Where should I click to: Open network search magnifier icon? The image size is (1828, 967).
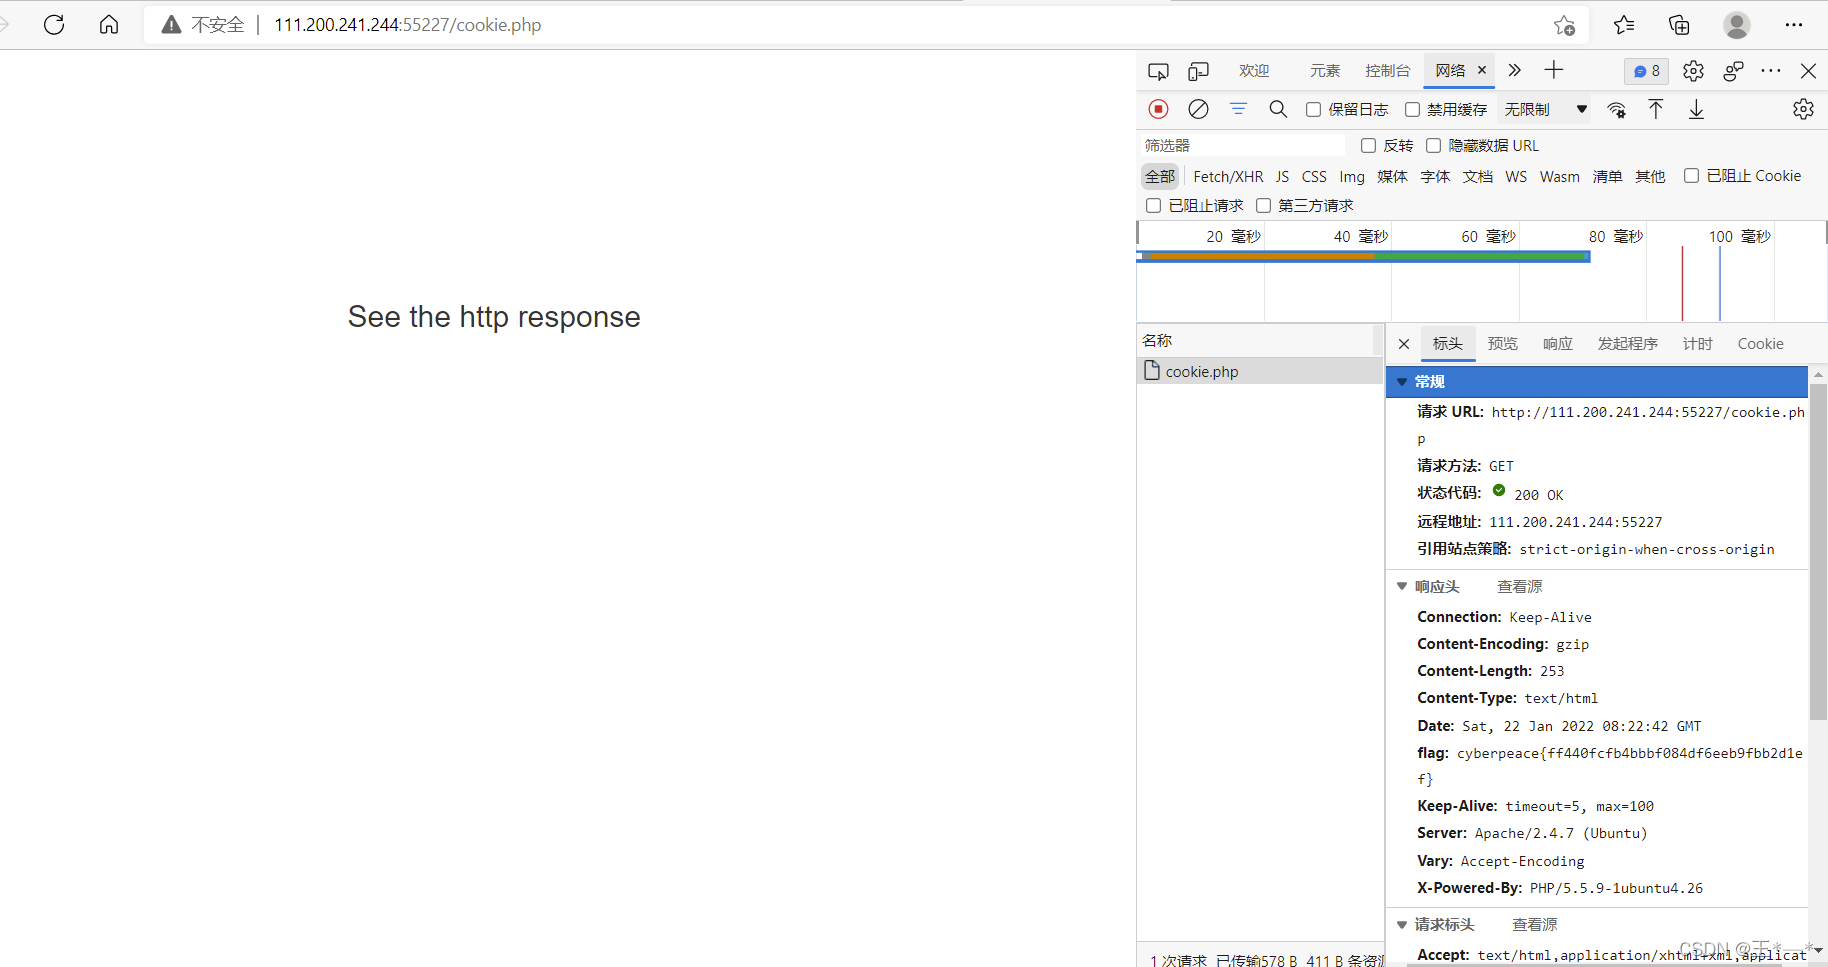[x=1278, y=109]
